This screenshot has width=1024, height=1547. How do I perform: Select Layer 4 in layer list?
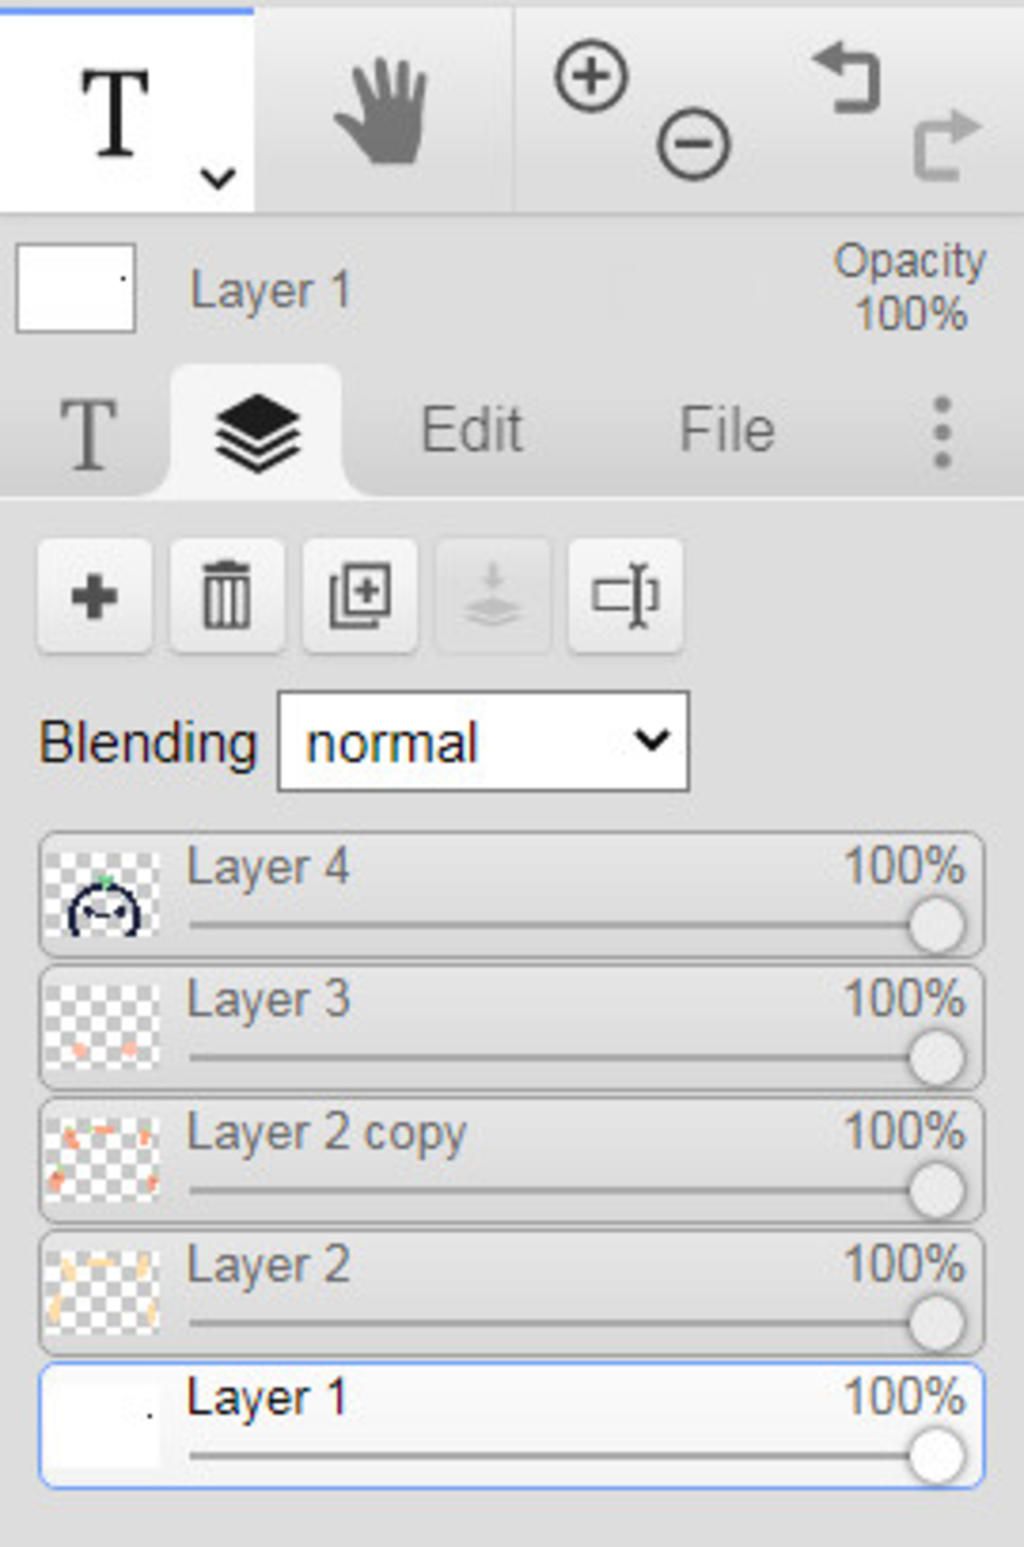pyautogui.click(x=511, y=894)
